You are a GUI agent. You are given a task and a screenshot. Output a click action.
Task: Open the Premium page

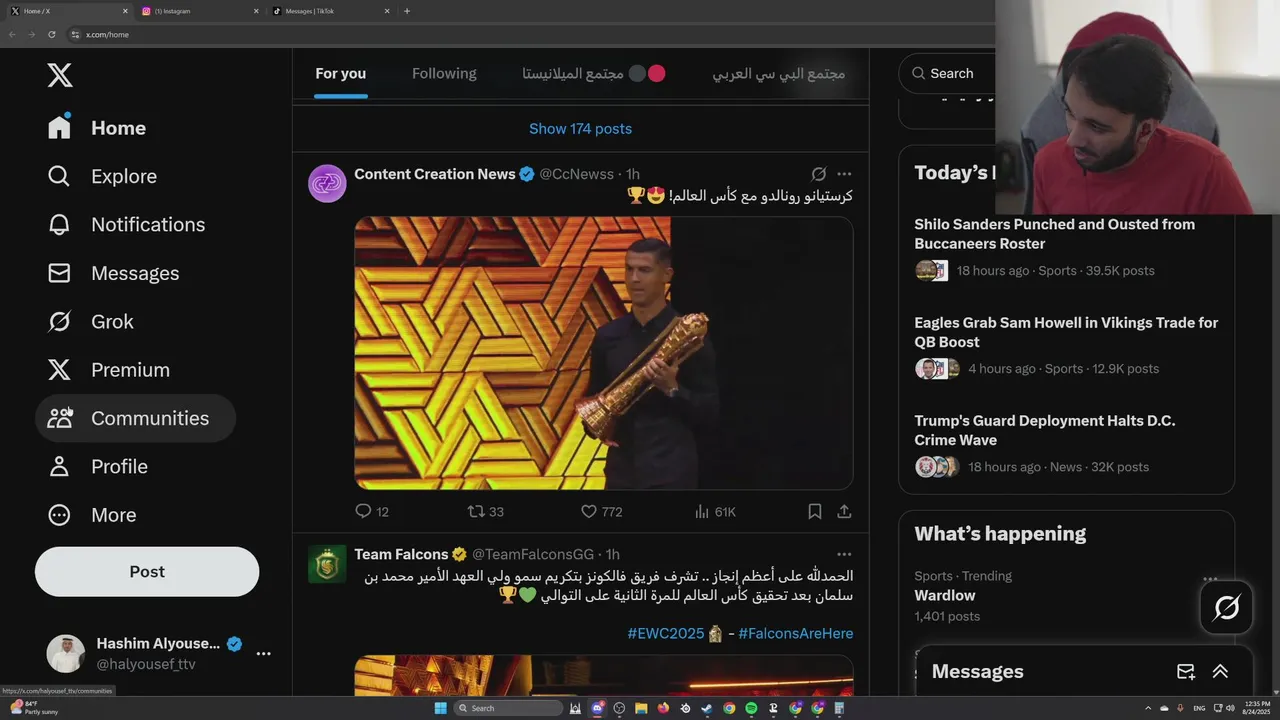(108, 370)
